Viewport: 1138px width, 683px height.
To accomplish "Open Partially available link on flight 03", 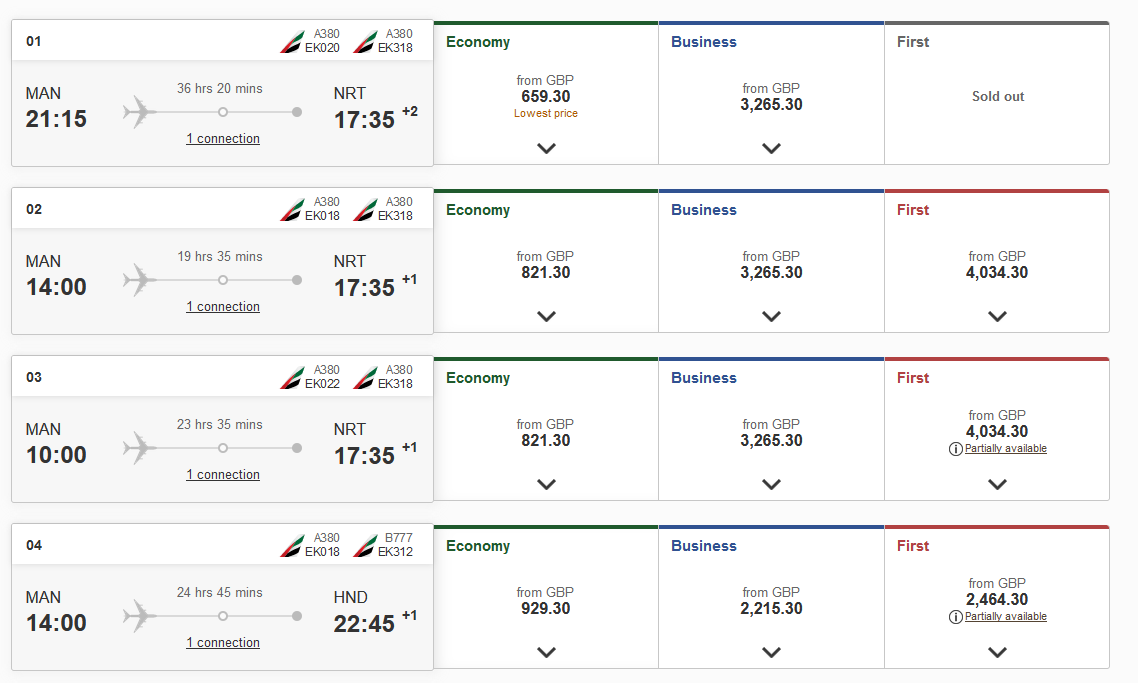I will [x=1006, y=449].
